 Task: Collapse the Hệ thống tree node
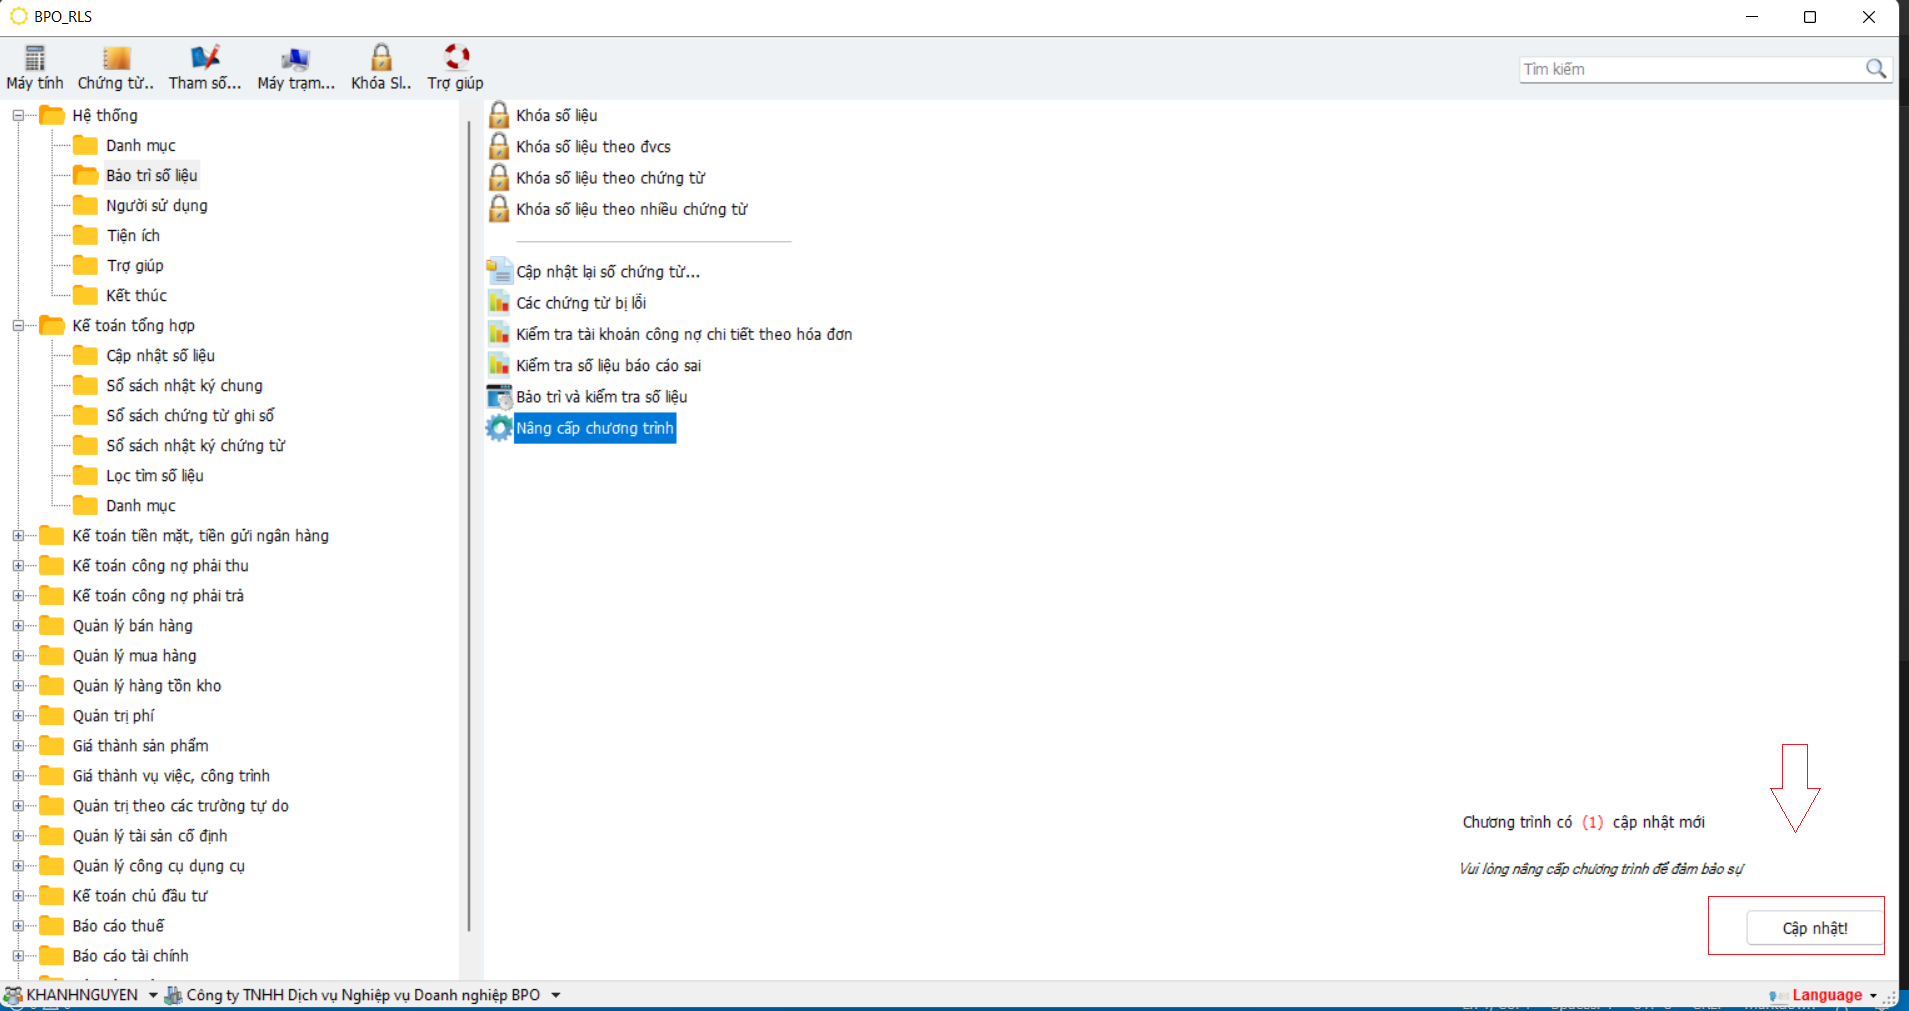18,116
